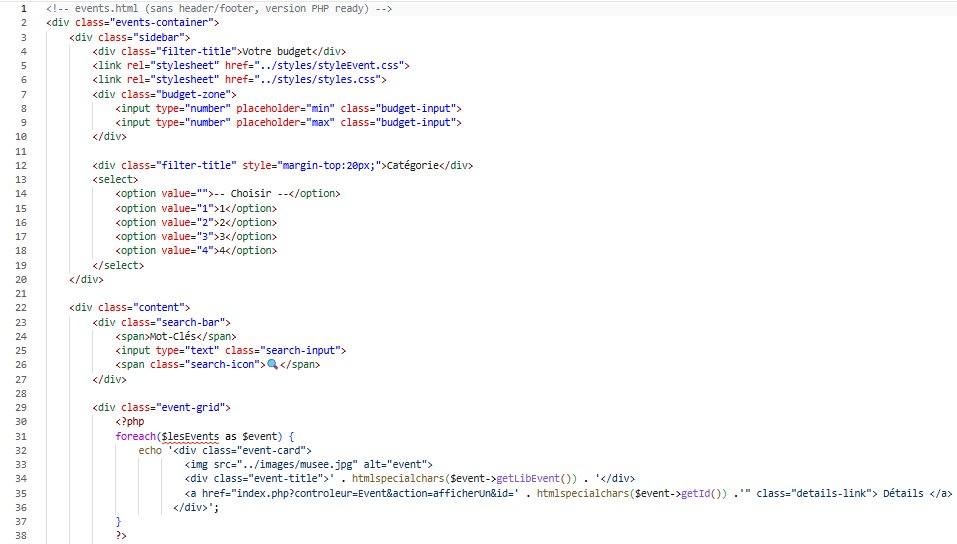Click the text 'Catégorie' on line 12

(x=413, y=165)
